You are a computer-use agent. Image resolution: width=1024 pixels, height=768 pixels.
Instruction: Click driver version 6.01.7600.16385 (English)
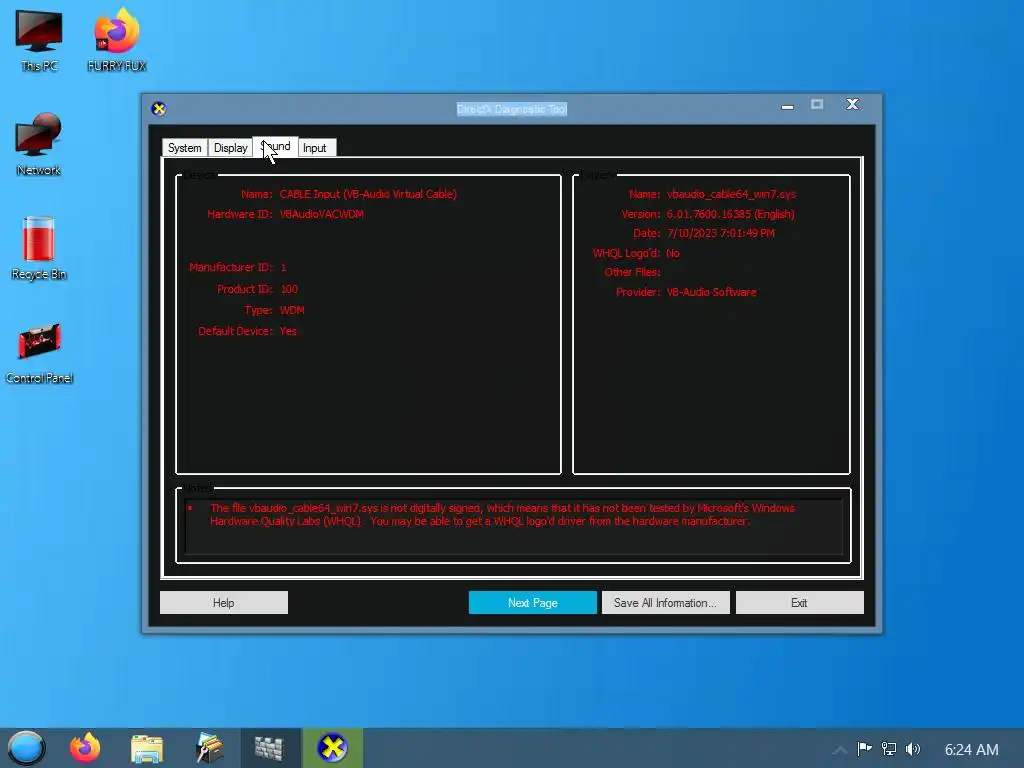(x=730, y=214)
